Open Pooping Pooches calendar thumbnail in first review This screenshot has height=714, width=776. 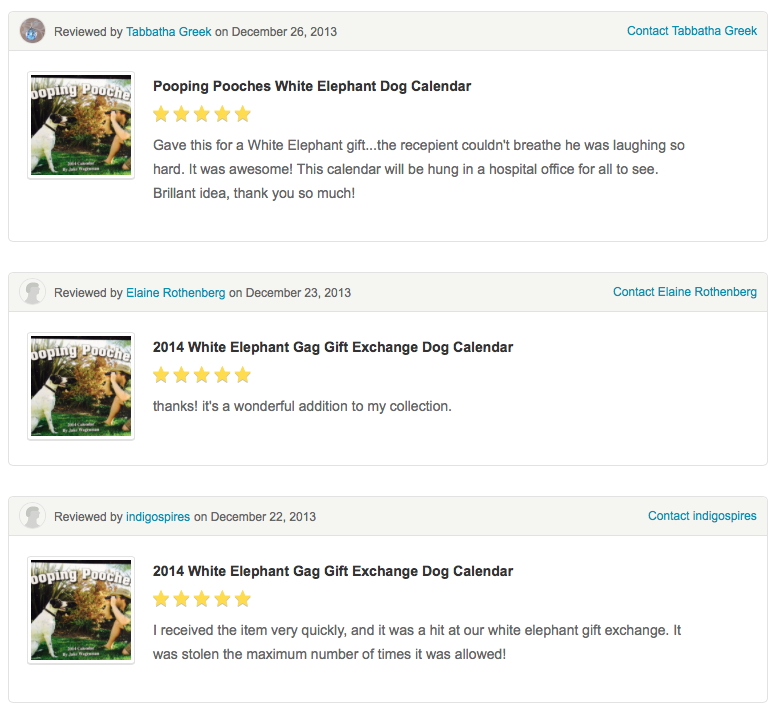pyautogui.click(x=81, y=125)
